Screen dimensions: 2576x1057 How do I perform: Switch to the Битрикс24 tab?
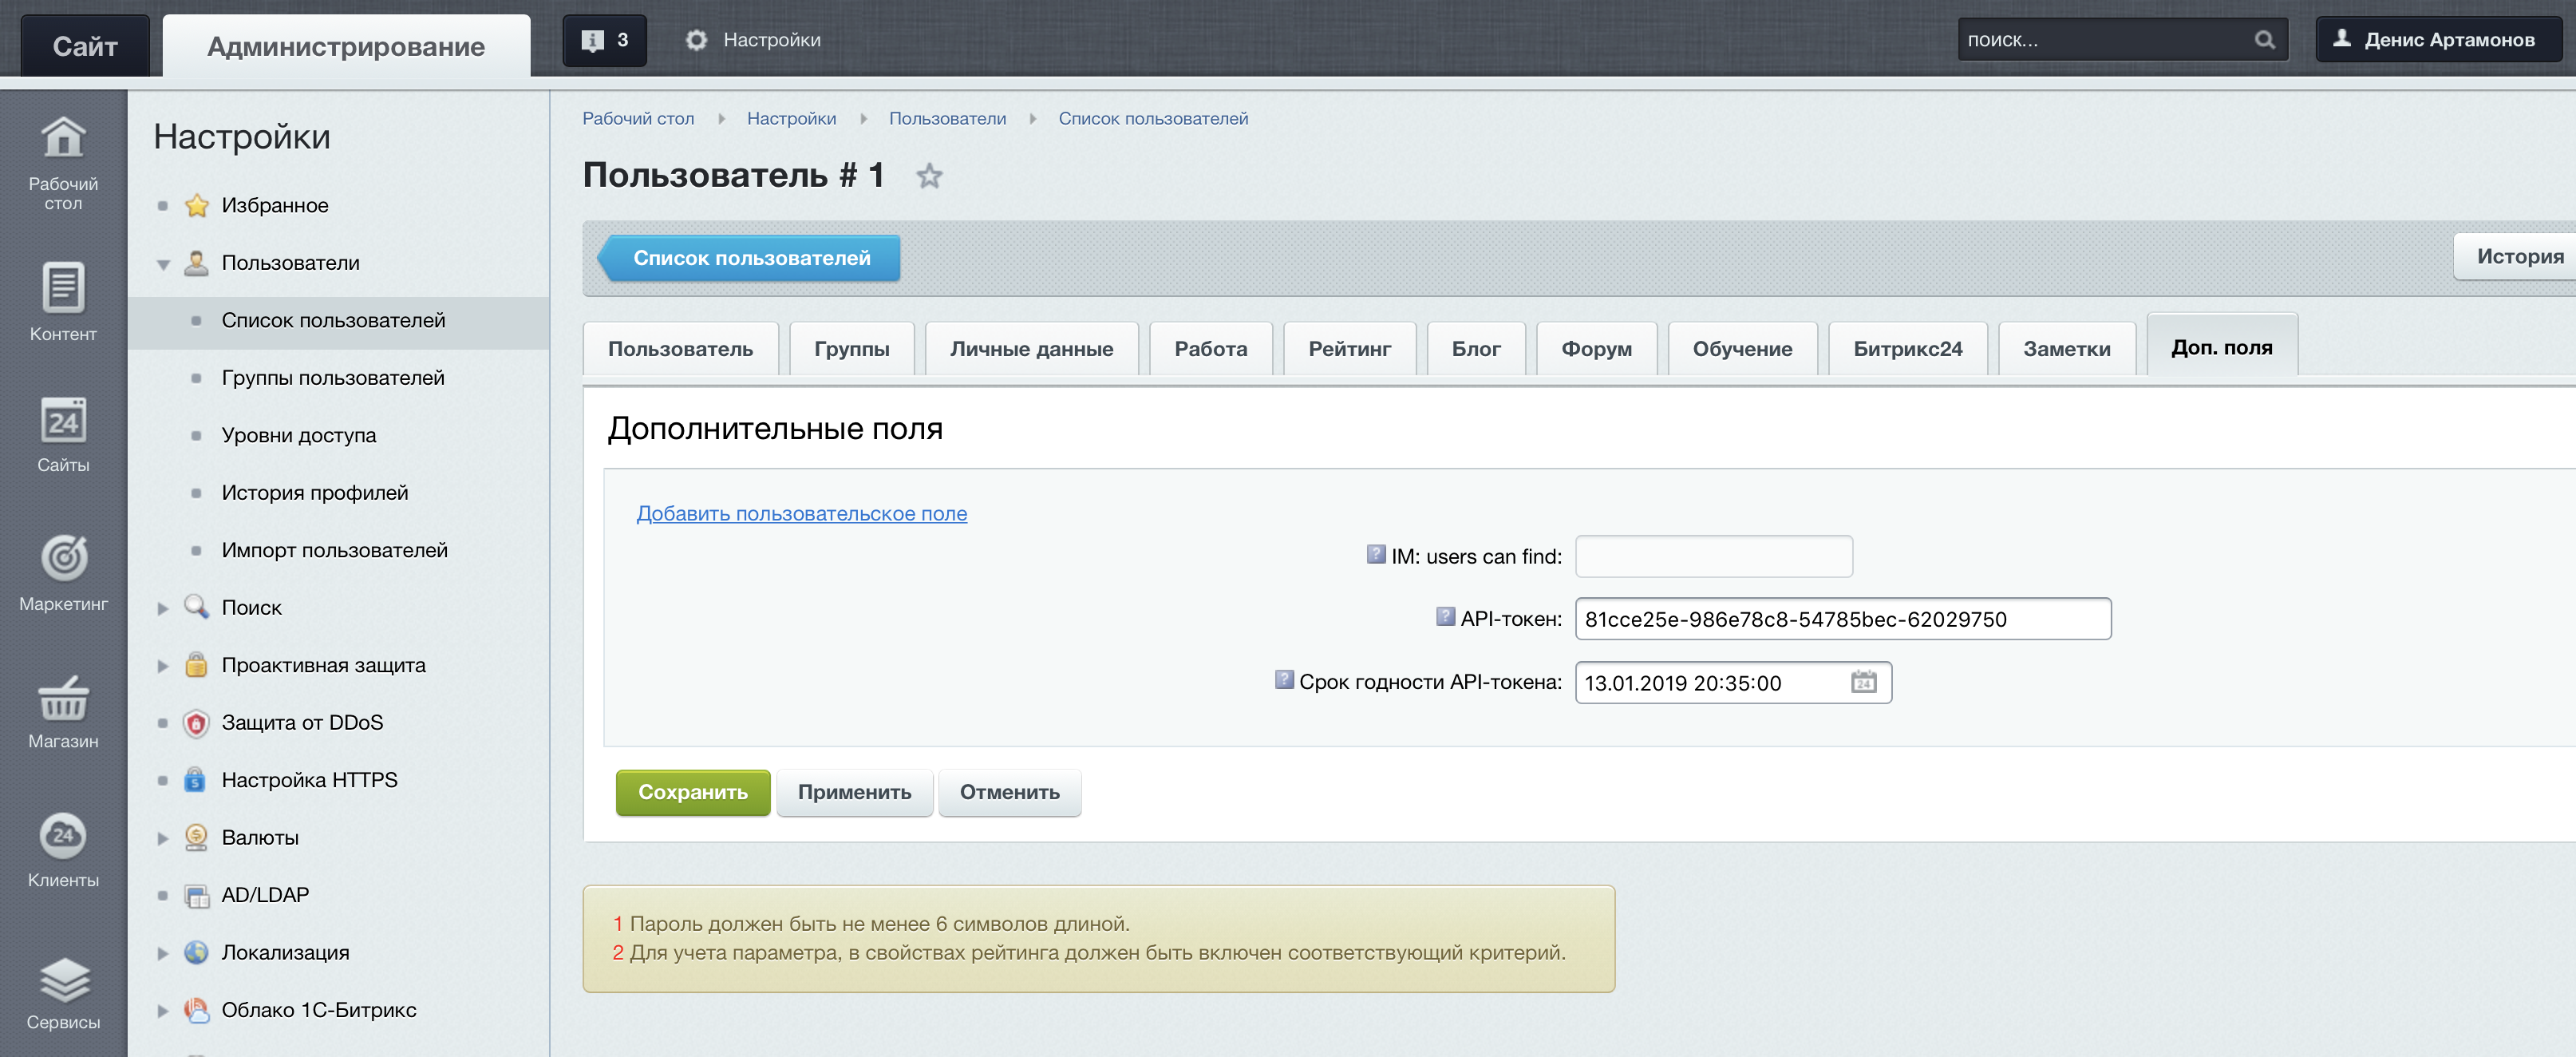pyautogui.click(x=1907, y=349)
